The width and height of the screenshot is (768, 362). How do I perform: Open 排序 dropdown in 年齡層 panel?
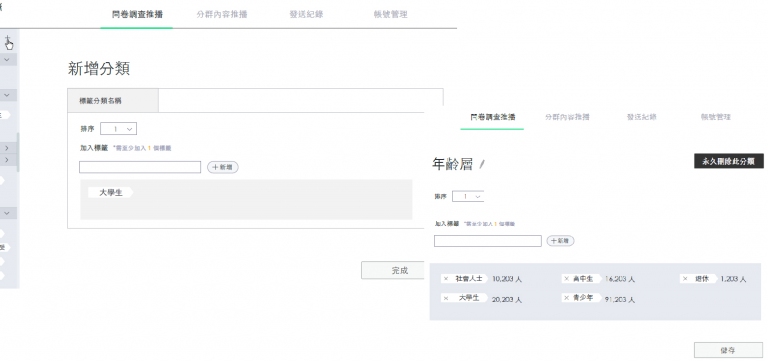(x=468, y=196)
